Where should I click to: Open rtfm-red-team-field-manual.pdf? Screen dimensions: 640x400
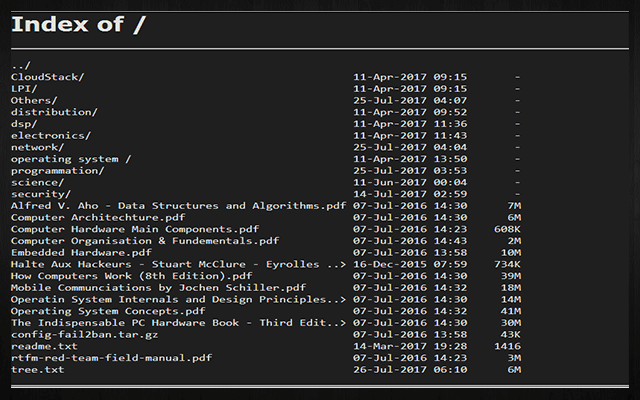(111, 358)
